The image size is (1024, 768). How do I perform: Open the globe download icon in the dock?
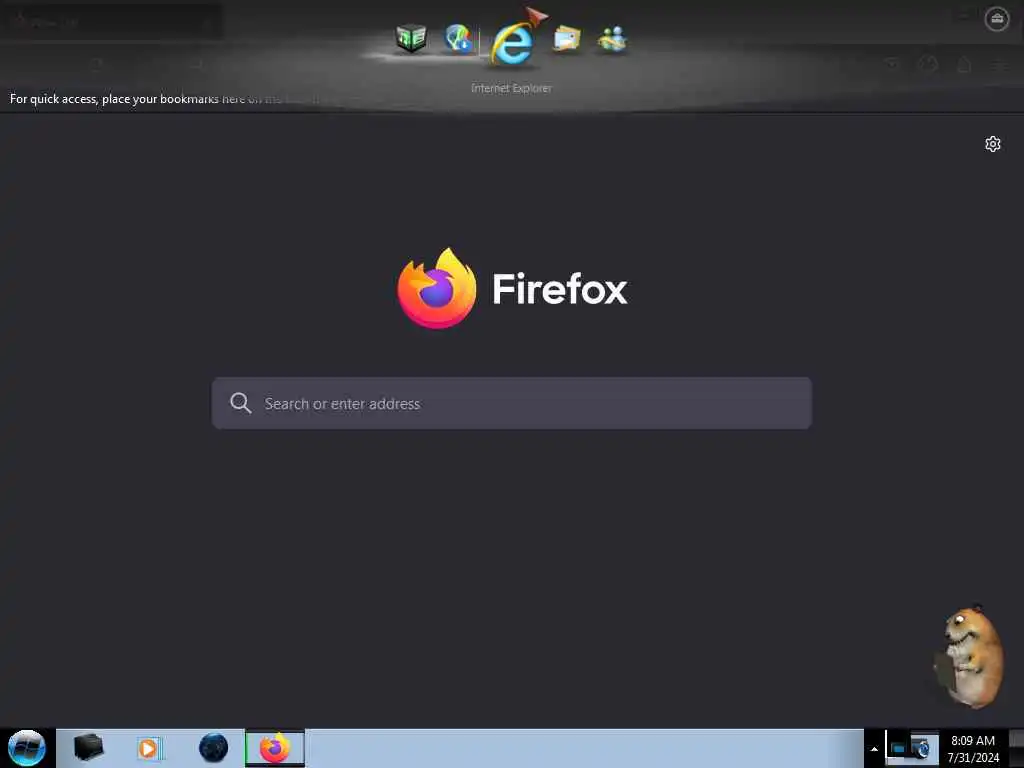(x=458, y=38)
